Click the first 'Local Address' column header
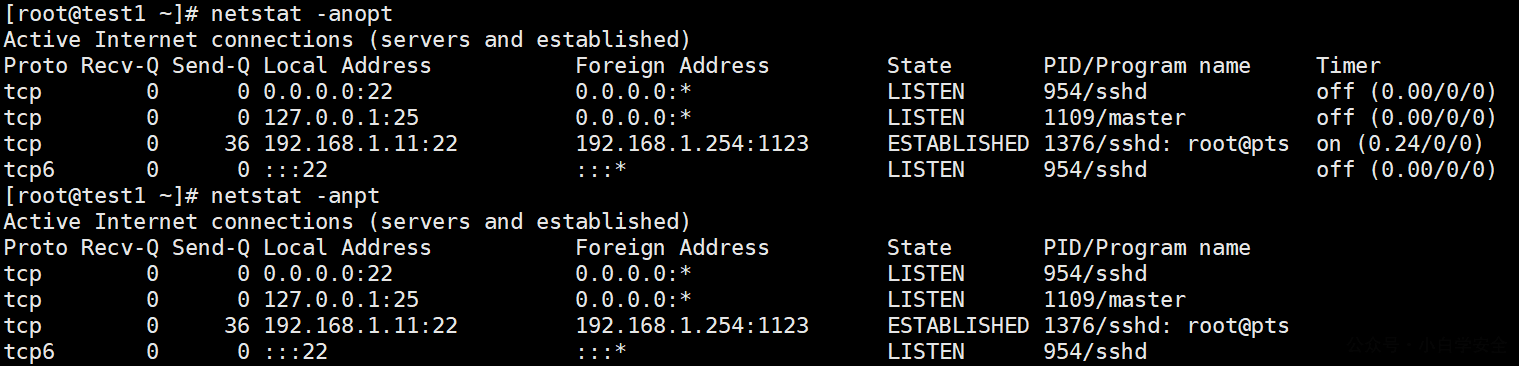 [x=347, y=66]
